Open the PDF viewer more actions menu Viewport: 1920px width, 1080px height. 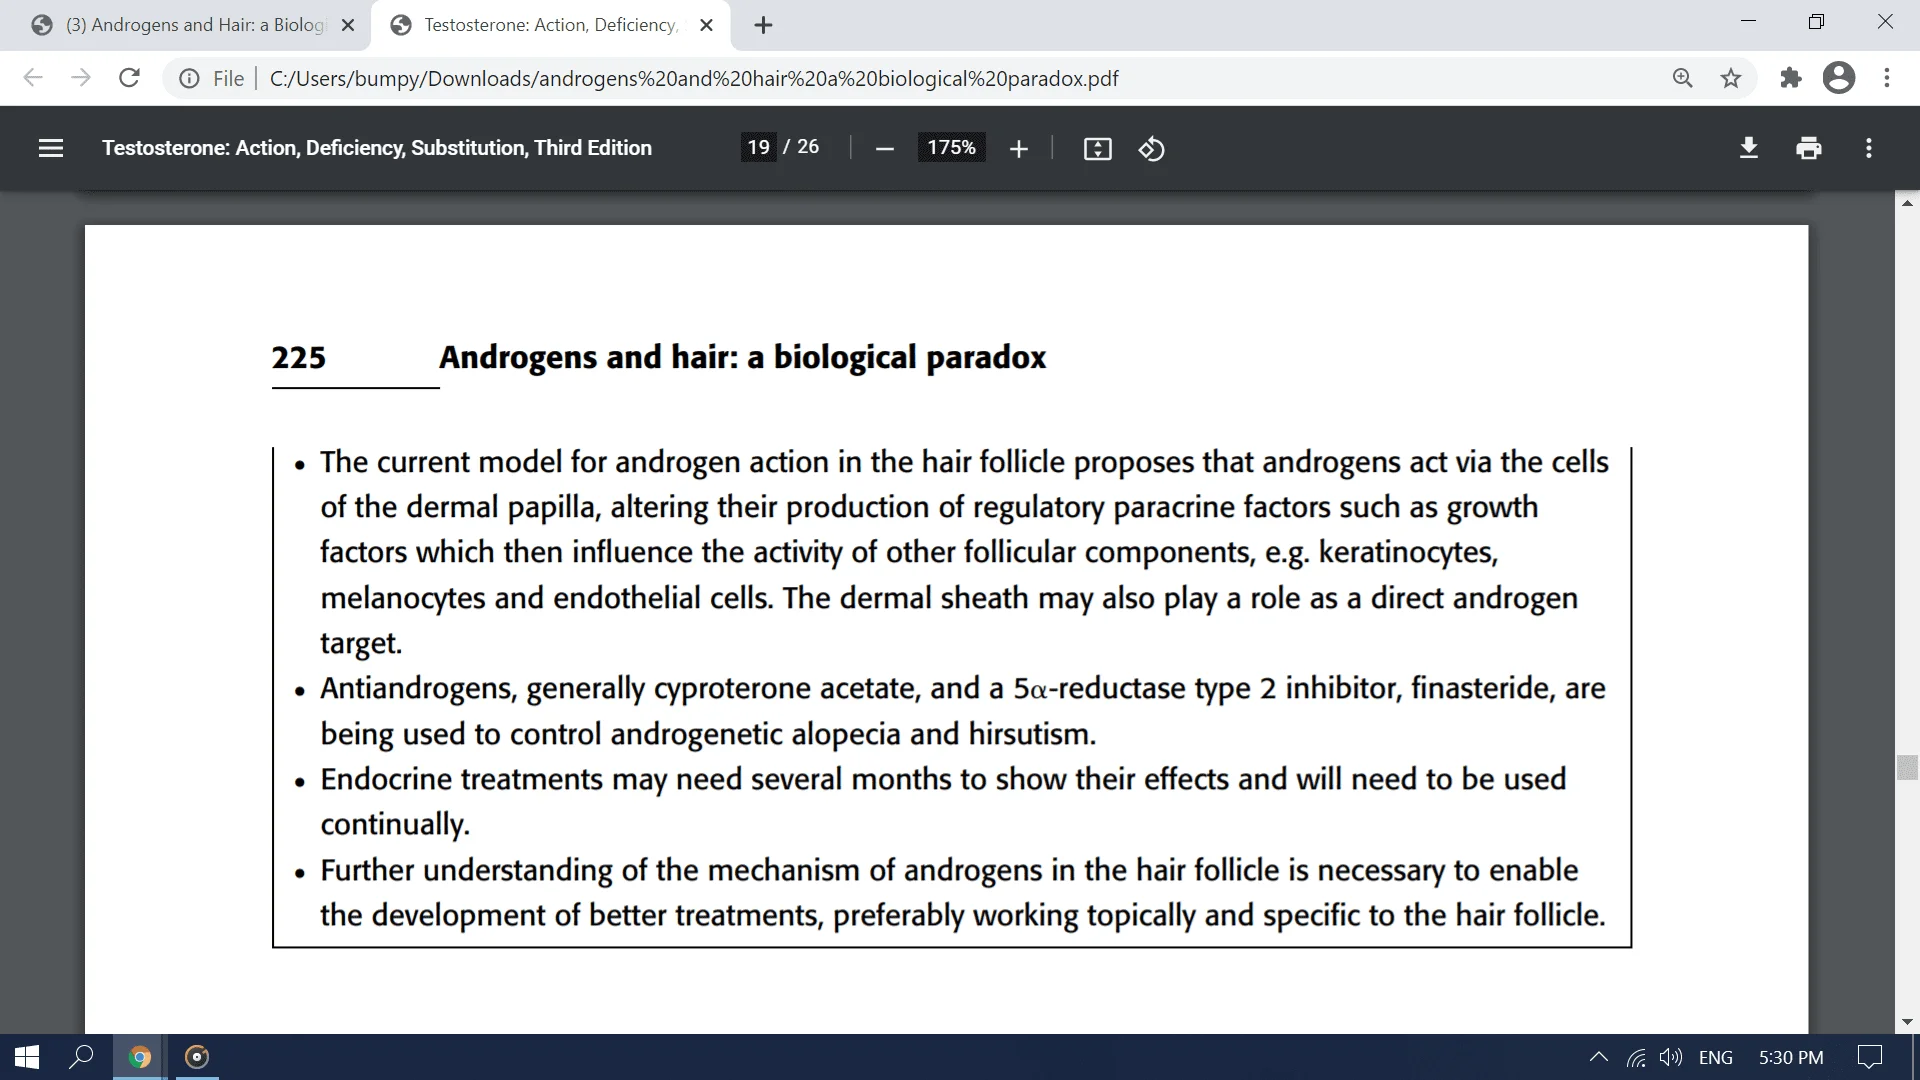click(x=1868, y=148)
